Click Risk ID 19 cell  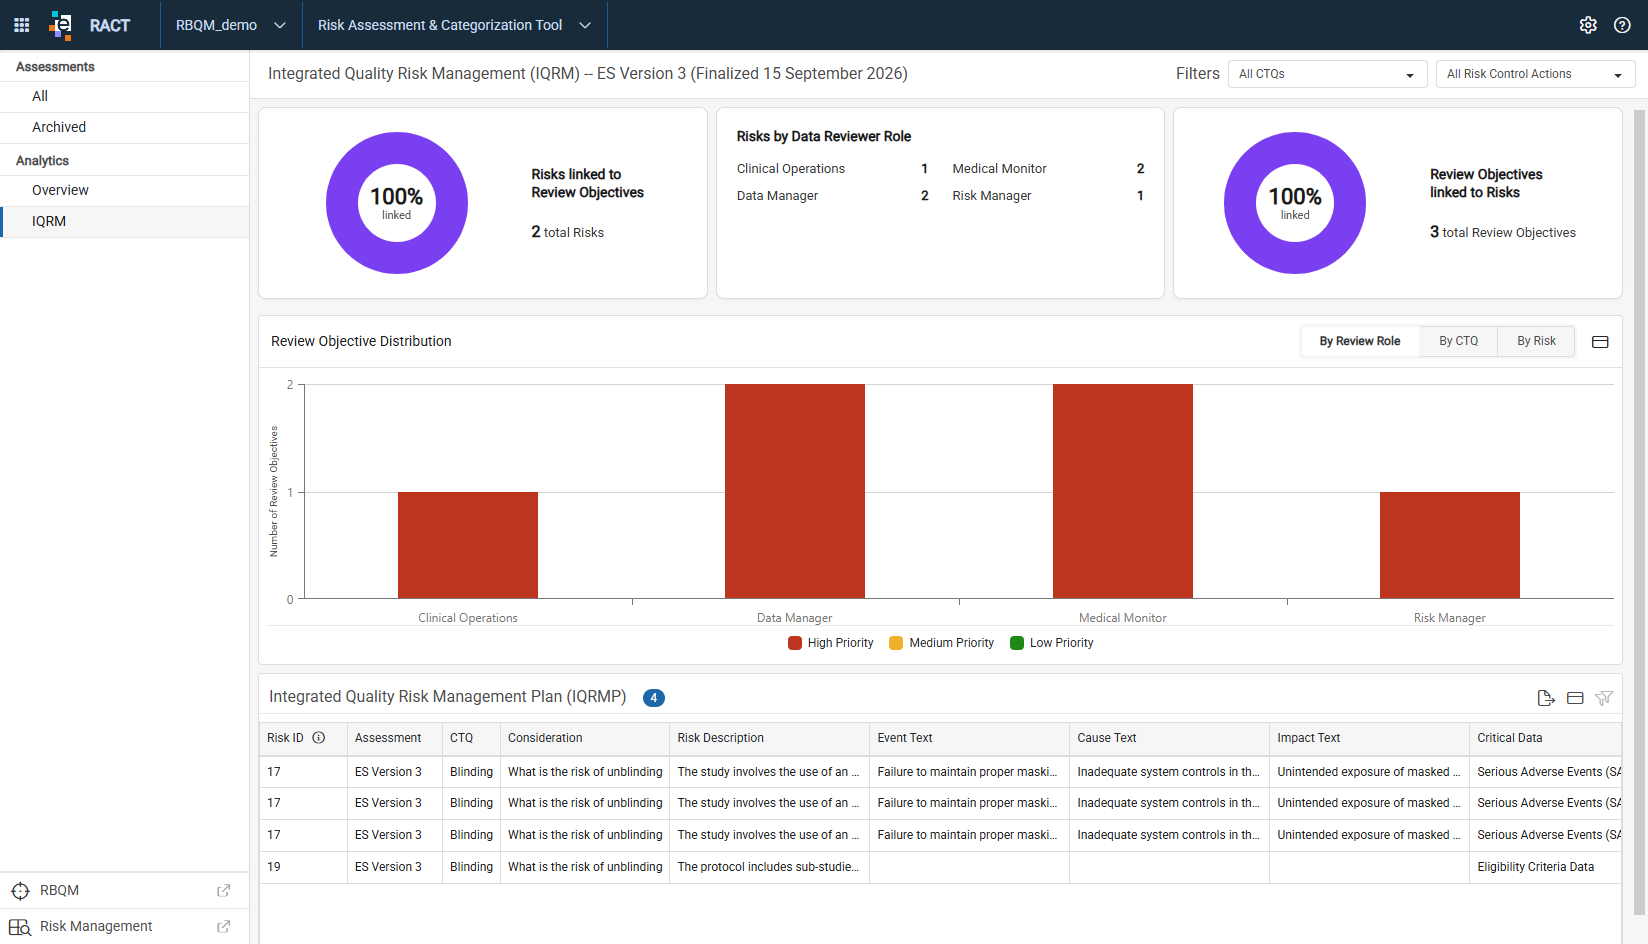pos(303,867)
